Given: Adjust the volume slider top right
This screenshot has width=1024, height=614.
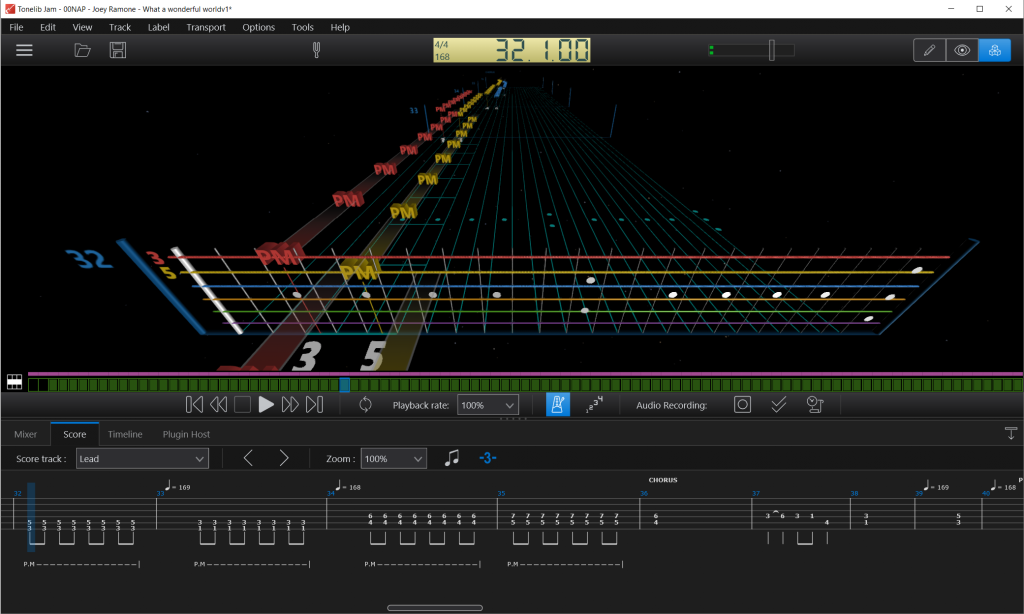Looking at the screenshot, I should pos(772,48).
